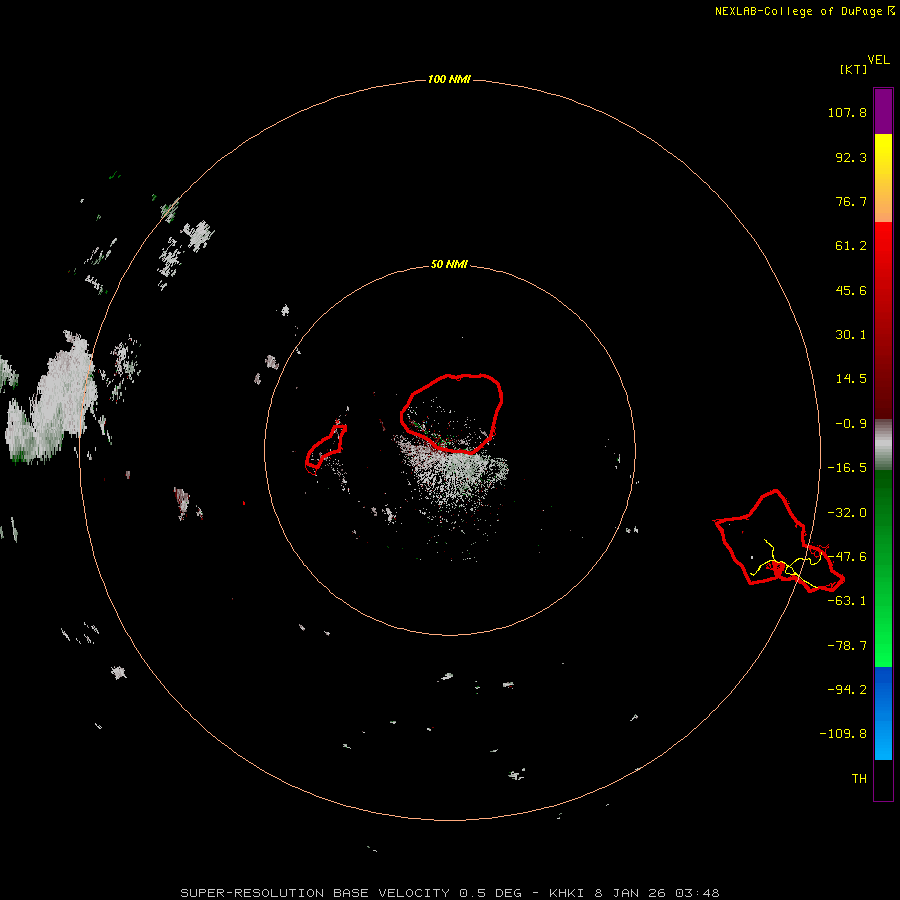This screenshot has width=900, height=900.
Task: Select the 107.8 velocity scale value
Action: click(847, 112)
